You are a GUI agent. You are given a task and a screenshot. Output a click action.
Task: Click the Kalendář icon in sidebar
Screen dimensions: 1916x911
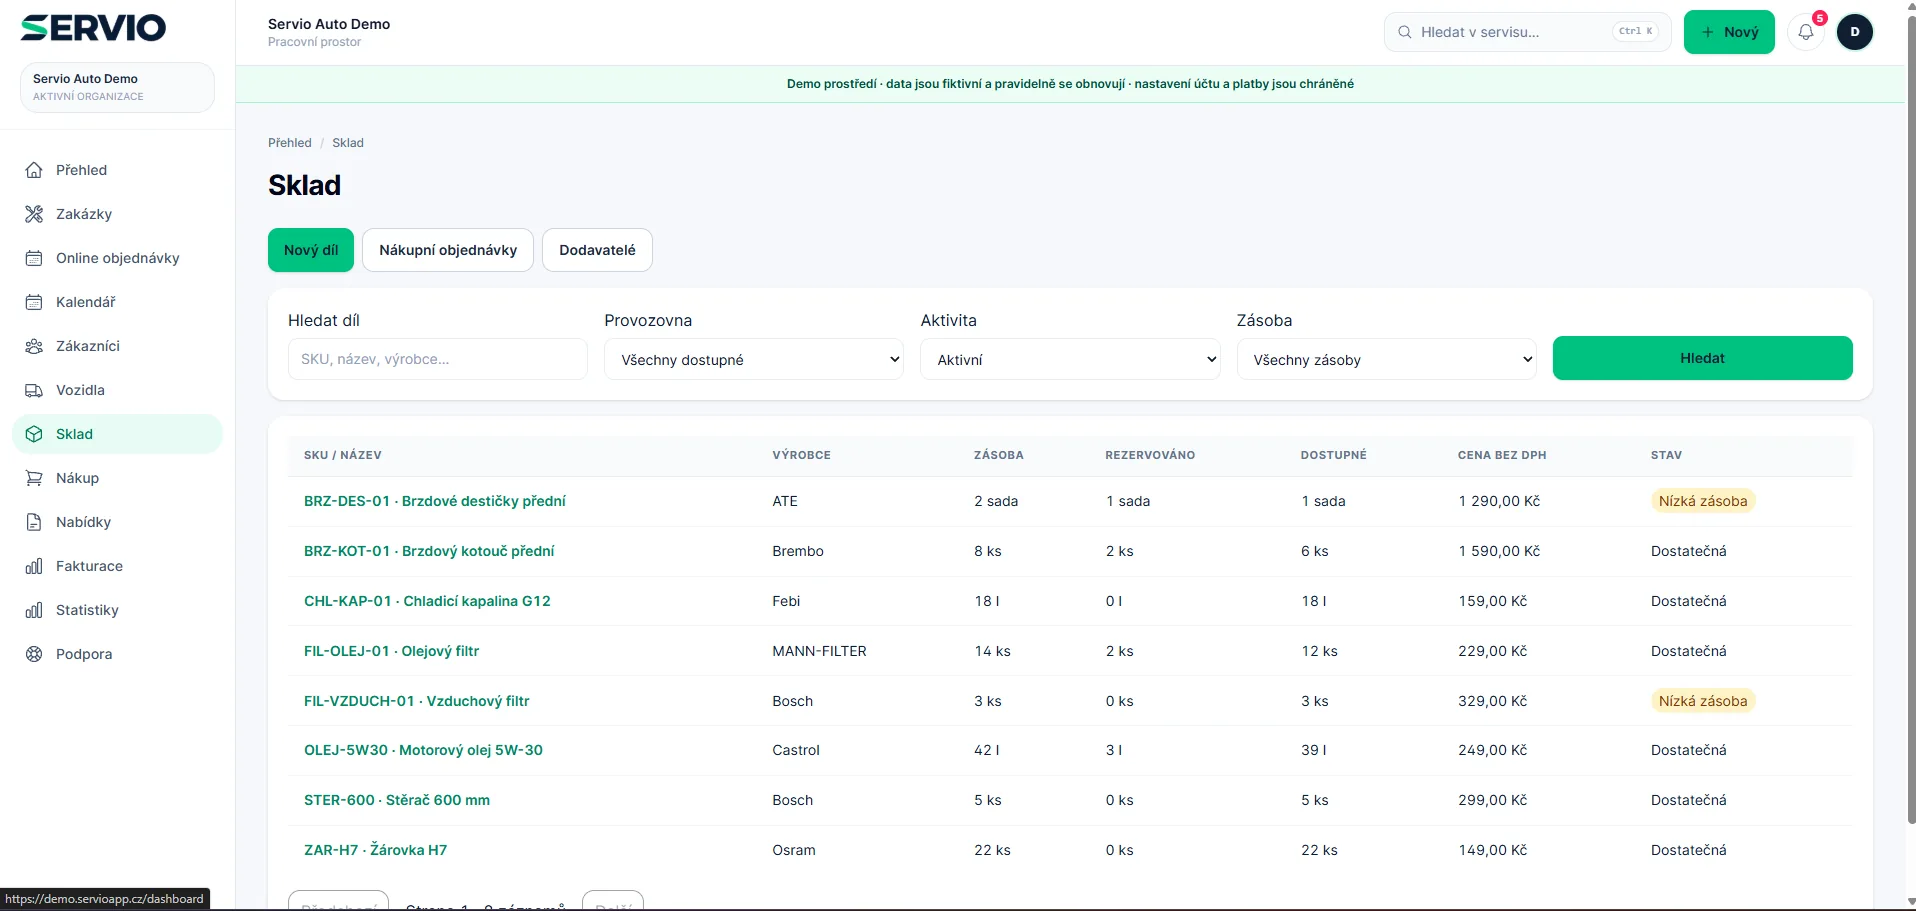click(34, 302)
